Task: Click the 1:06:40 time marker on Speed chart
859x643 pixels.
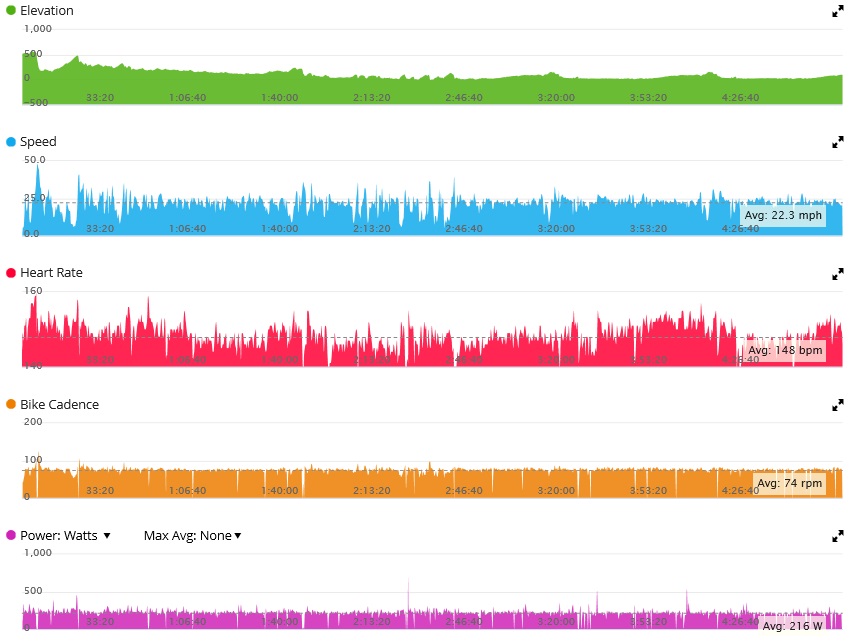Action: coord(187,228)
